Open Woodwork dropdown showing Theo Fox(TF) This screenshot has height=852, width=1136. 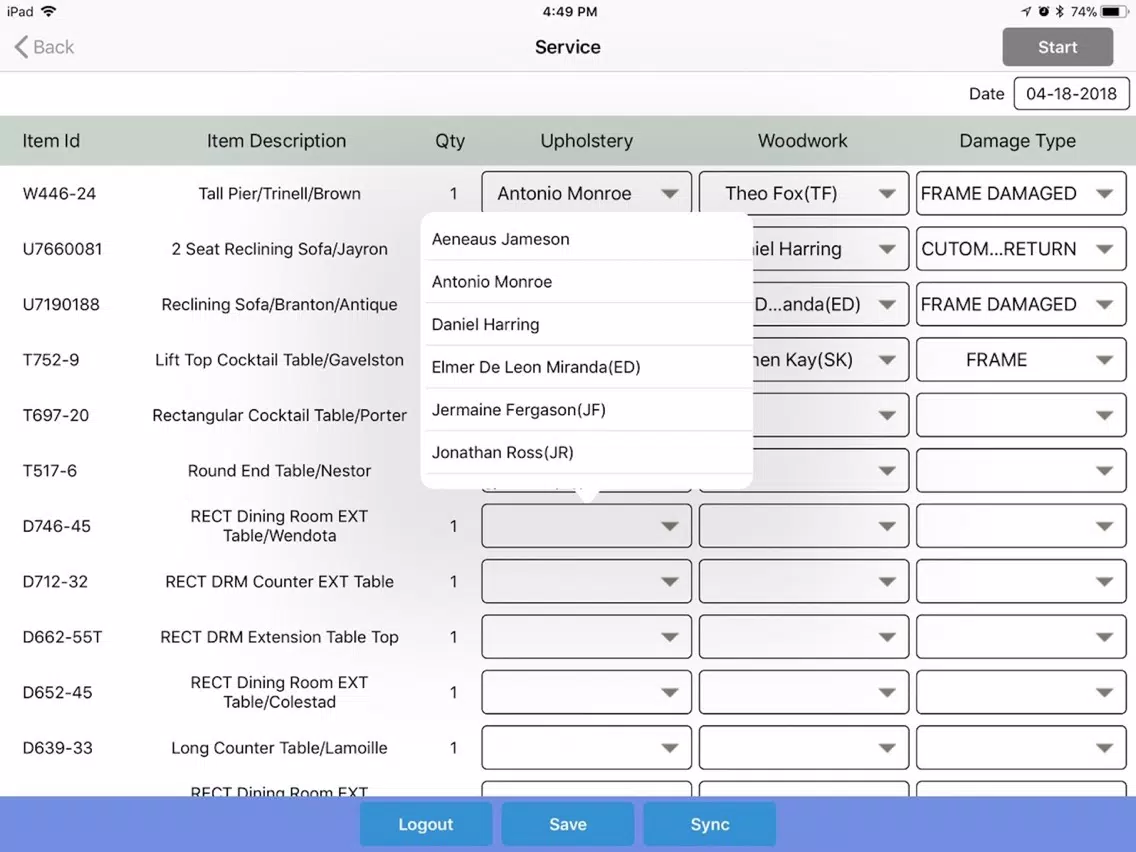803,193
